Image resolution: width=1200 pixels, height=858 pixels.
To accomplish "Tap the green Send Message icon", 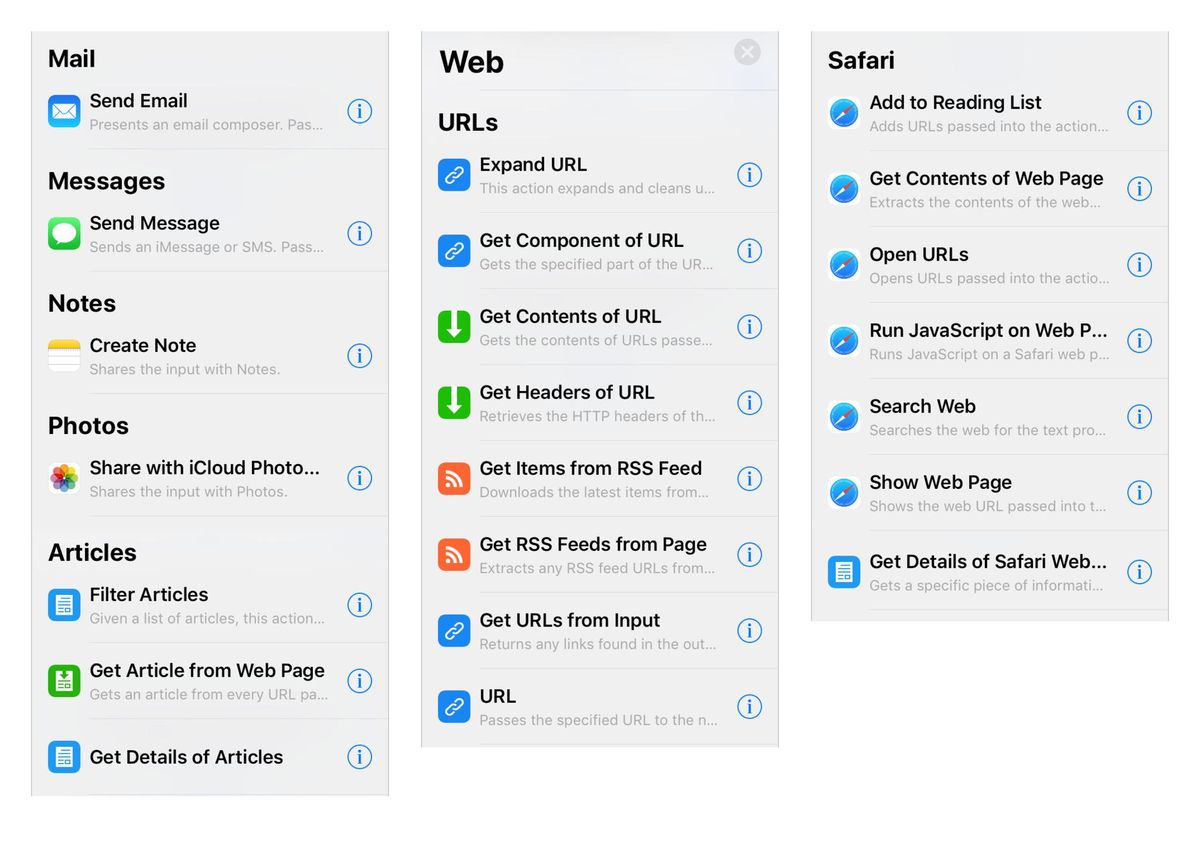I will pos(63,233).
